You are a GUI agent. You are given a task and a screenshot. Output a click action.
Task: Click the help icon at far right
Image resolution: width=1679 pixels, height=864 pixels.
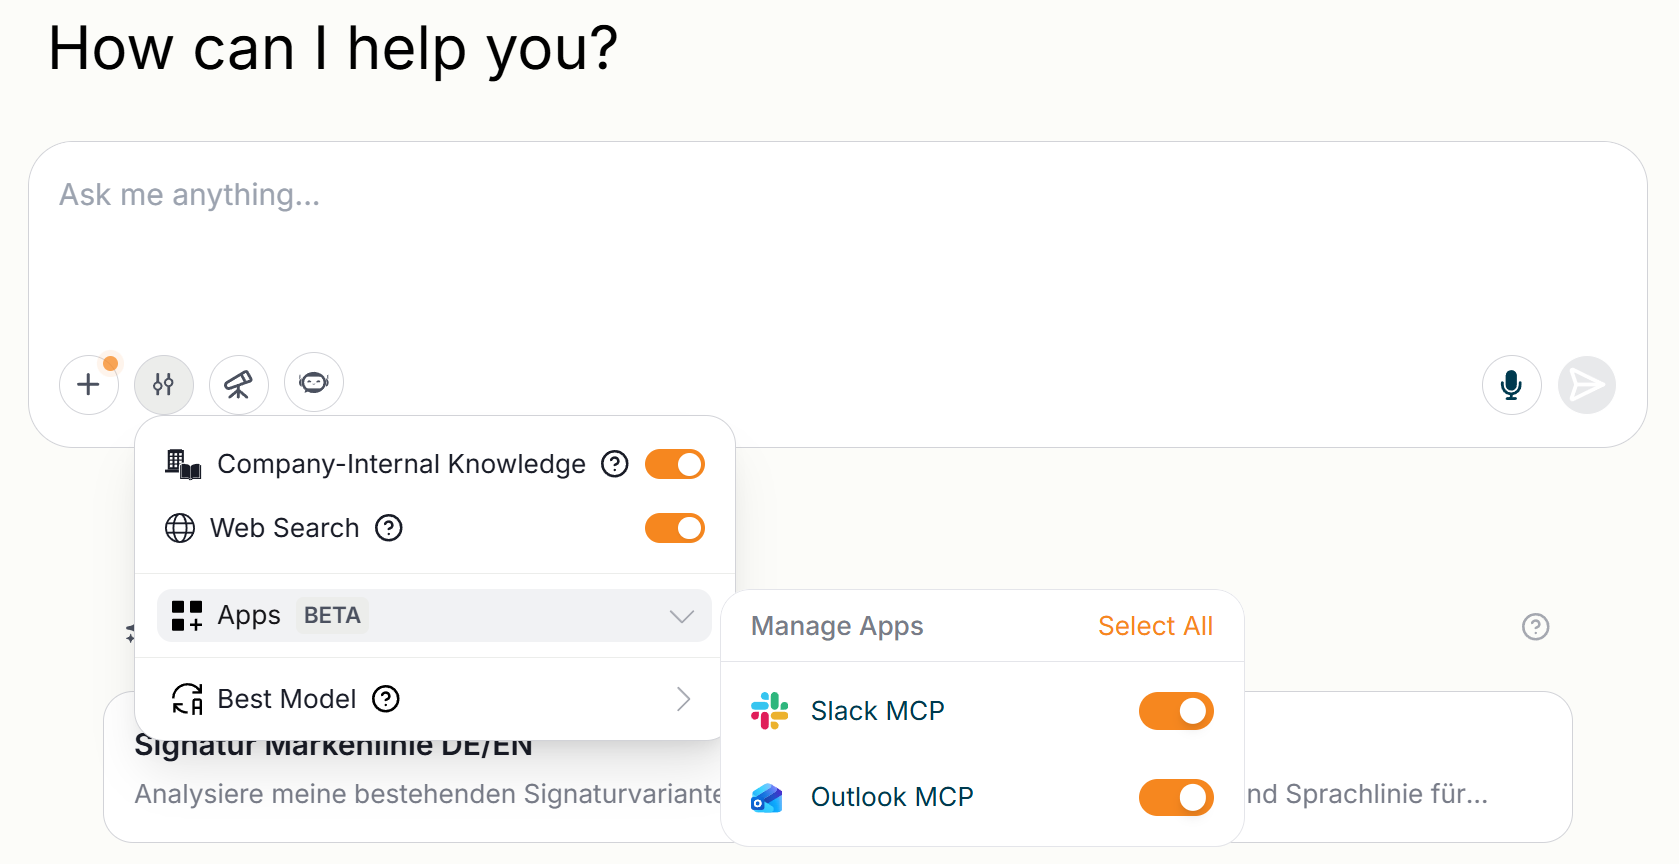tap(1536, 627)
